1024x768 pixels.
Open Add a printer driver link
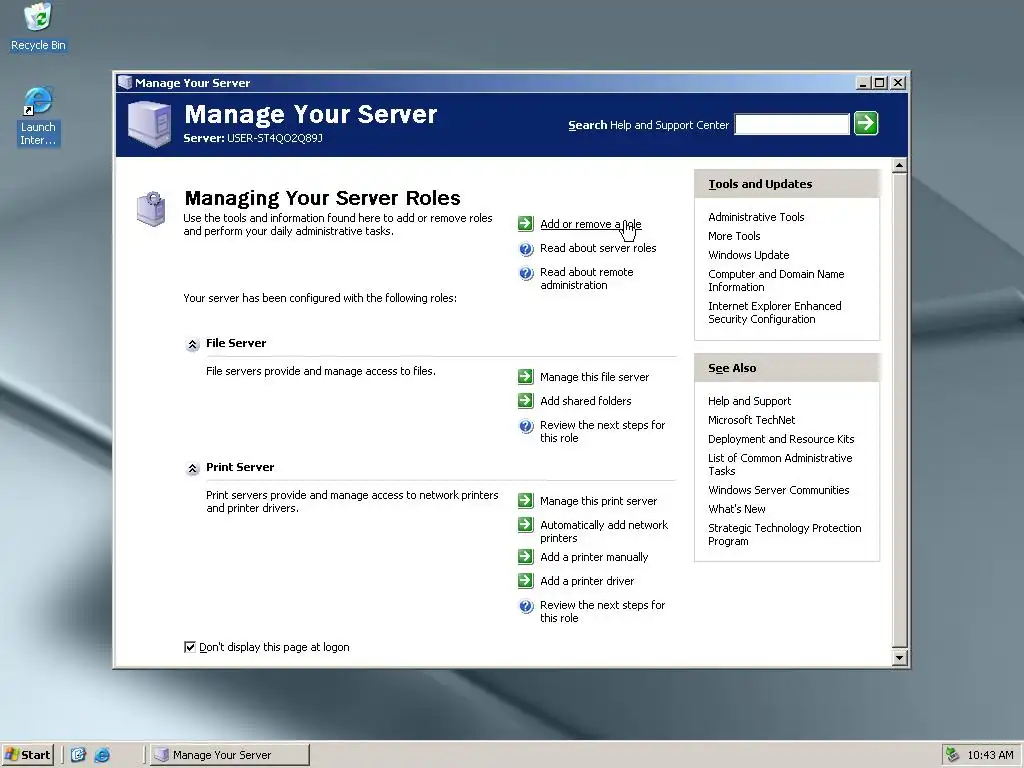click(586, 581)
